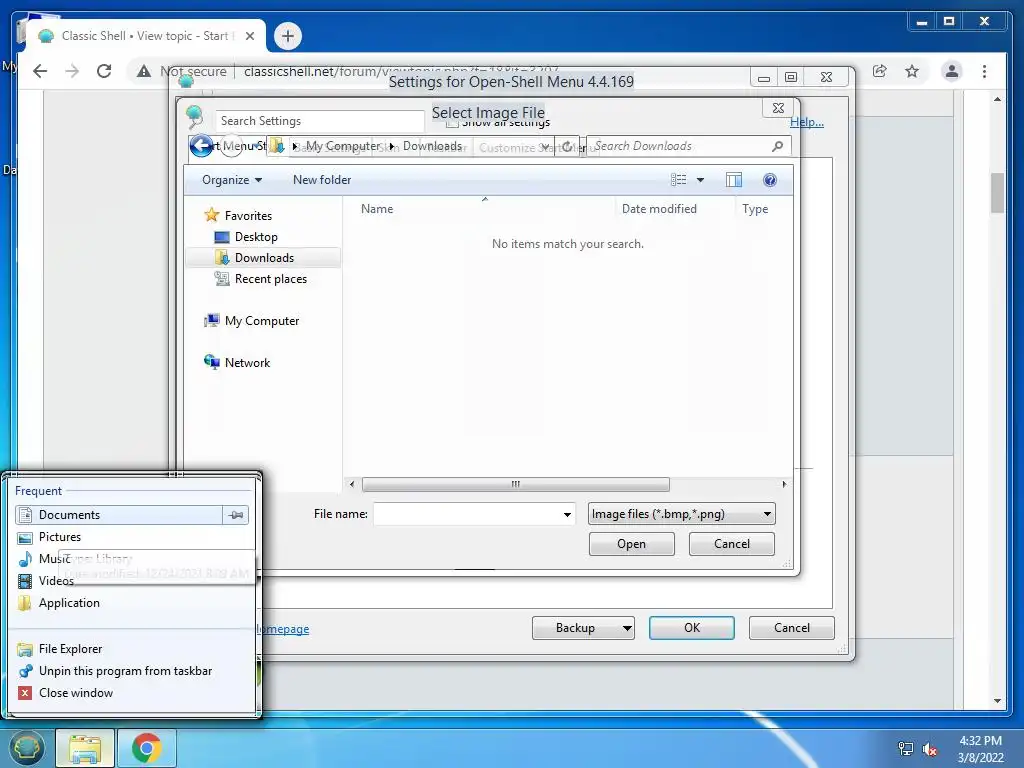Image resolution: width=1024 pixels, height=768 pixels.
Task: Click the Search Settings box
Action: (x=319, y=121)
